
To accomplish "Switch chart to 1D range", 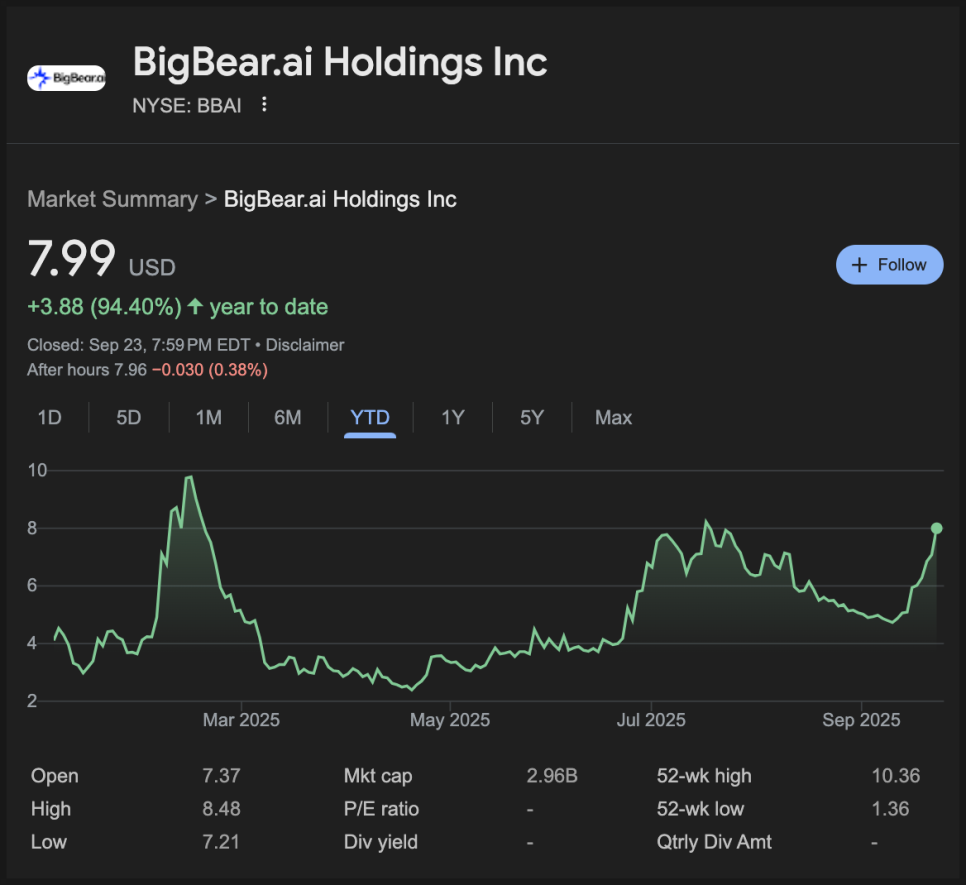I will click(x=49, y=418).
